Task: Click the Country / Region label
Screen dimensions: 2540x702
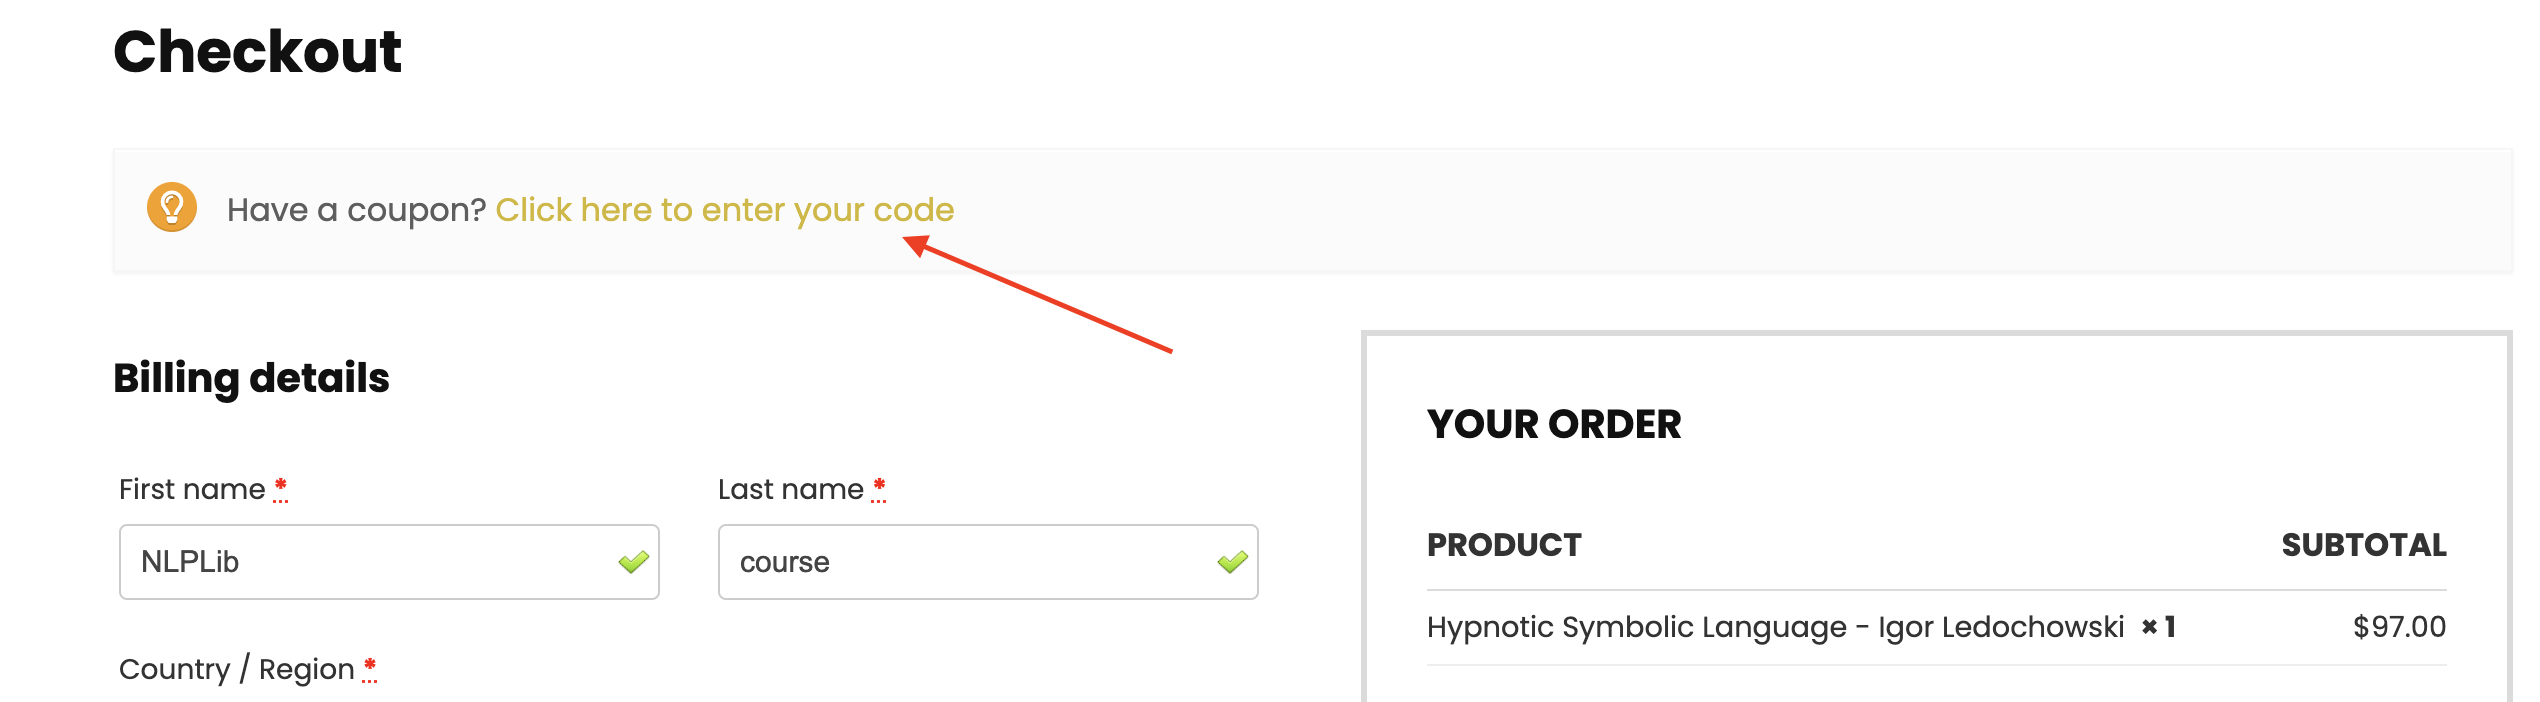Action: click(237, 669)
